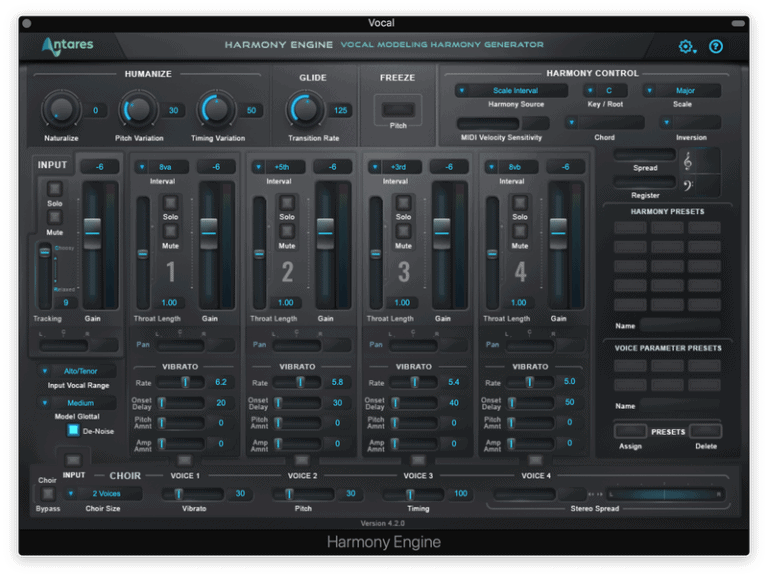Open voice 3 Interval +3rd dropdown
This screenshot has width=768, height=577.
click(395, 167)
